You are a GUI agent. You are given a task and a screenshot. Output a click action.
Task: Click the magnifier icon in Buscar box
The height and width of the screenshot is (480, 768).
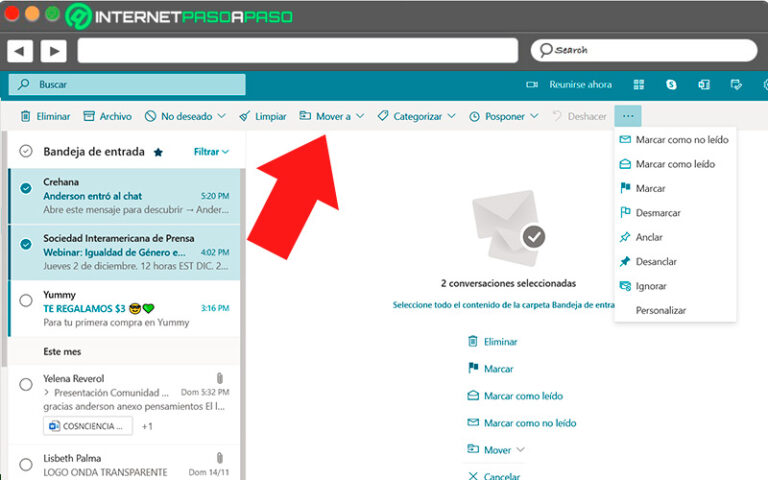(23, 84)
